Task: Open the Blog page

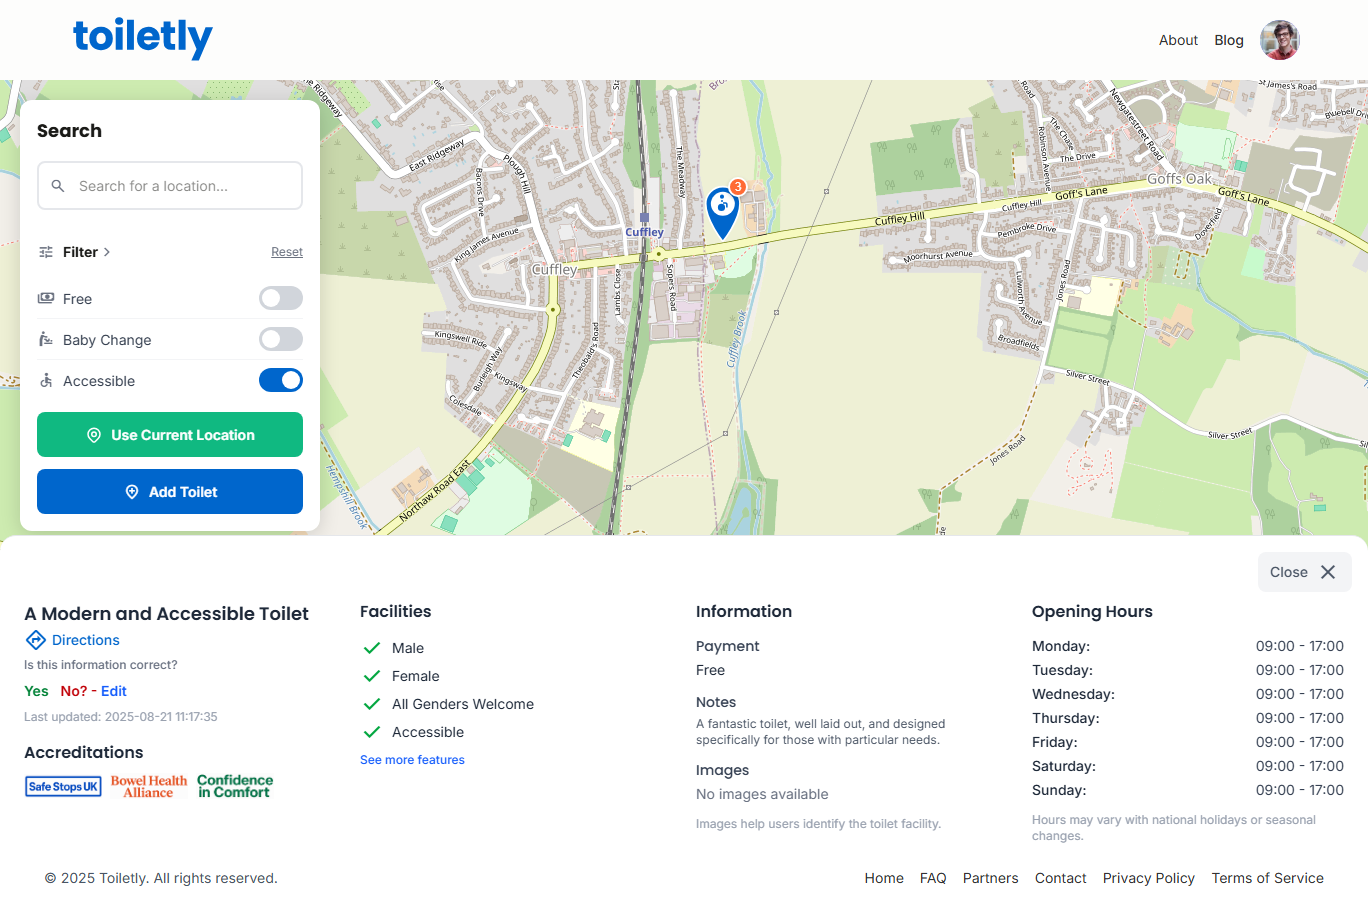Action: [x=1229, y=40]
